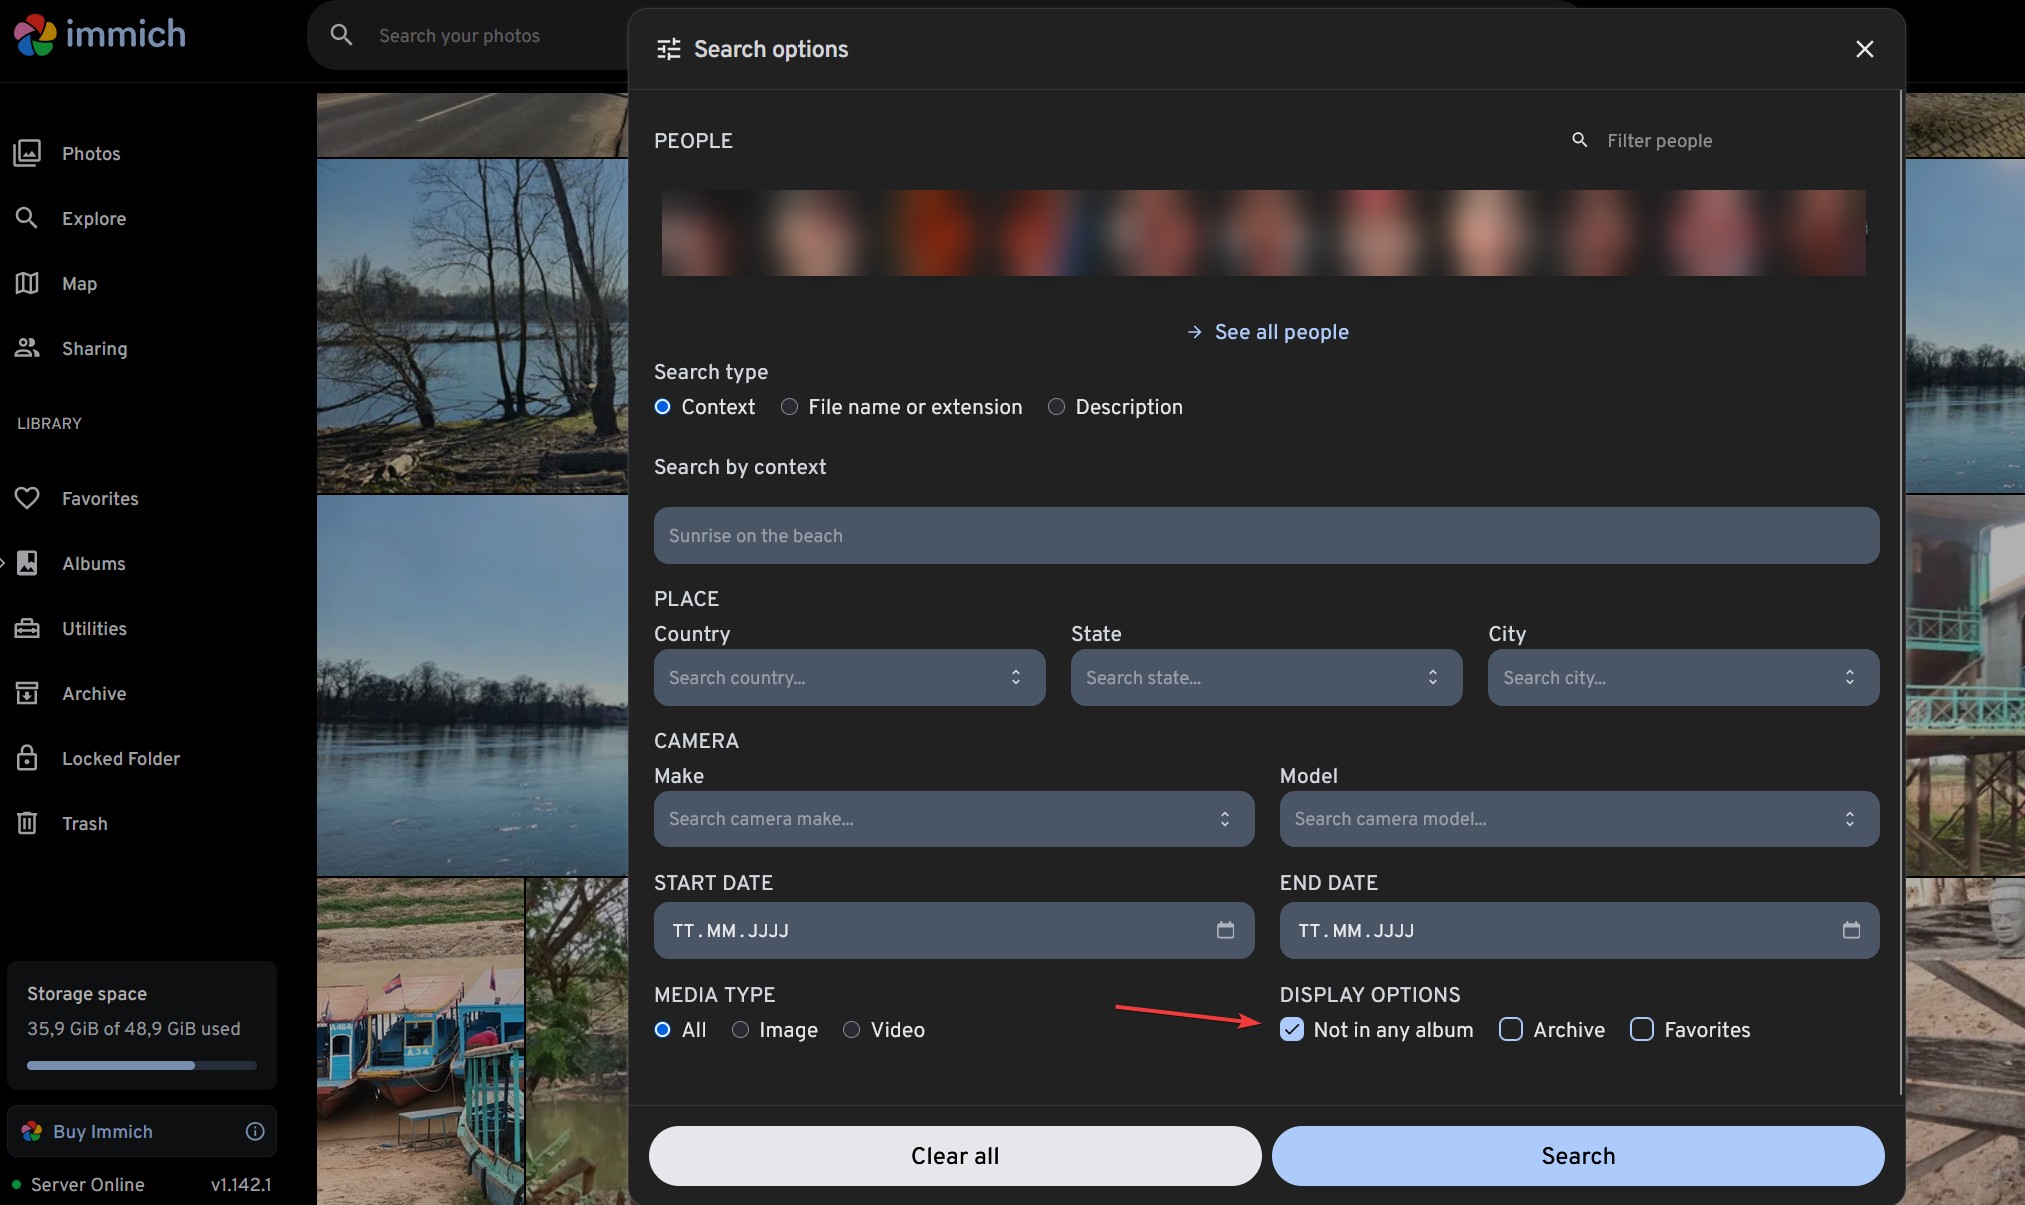This screenshot has width=2025, height=1205.
Task: Enable the Archive display option checkbox
Action: click(1511, 1029)
